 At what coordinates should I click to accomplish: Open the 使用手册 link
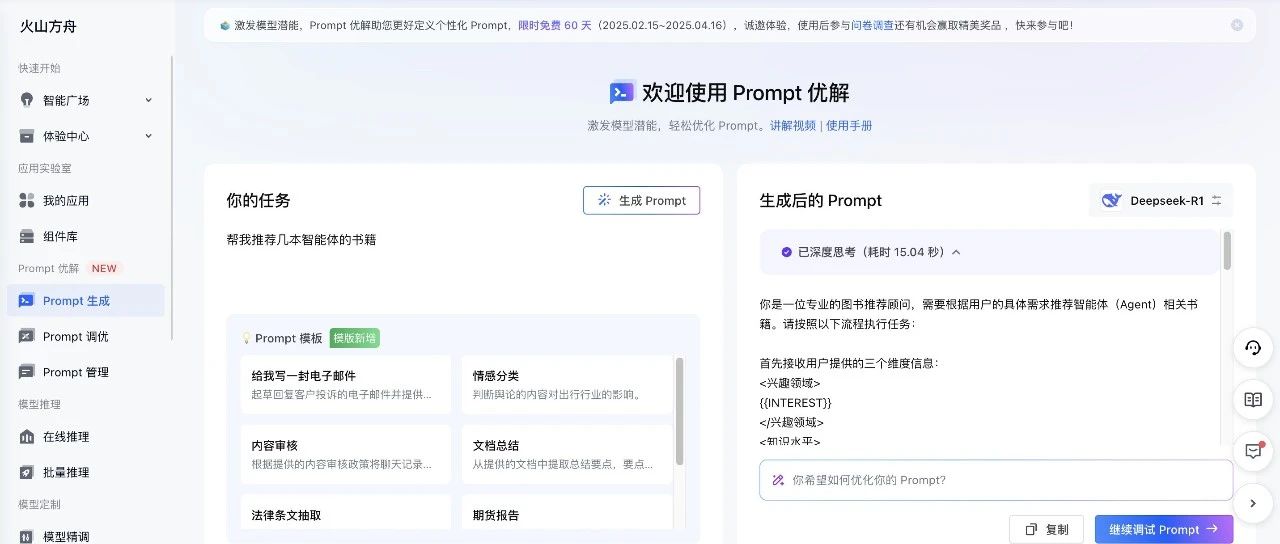click(x=849, y=126)
